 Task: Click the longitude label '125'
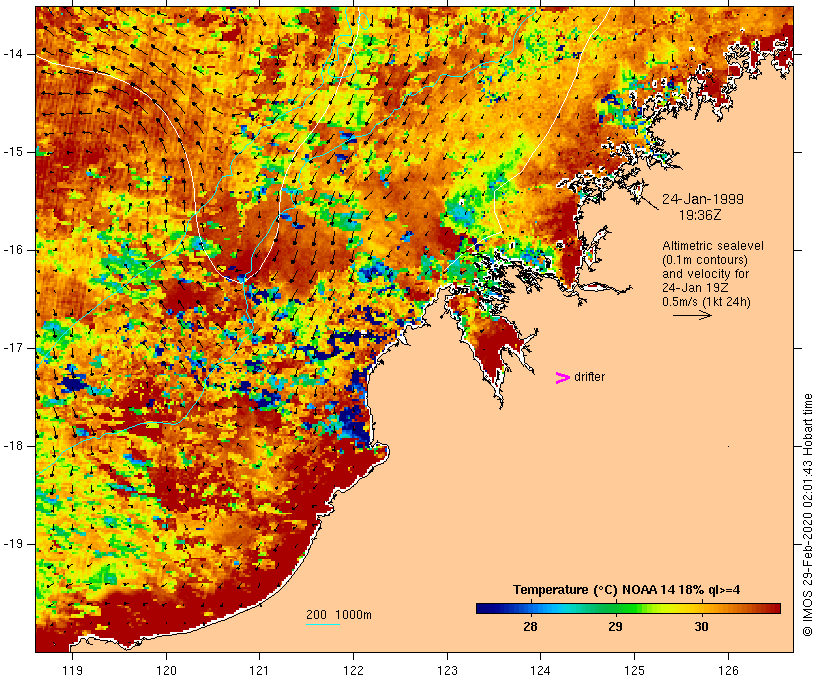coord(635,670)
